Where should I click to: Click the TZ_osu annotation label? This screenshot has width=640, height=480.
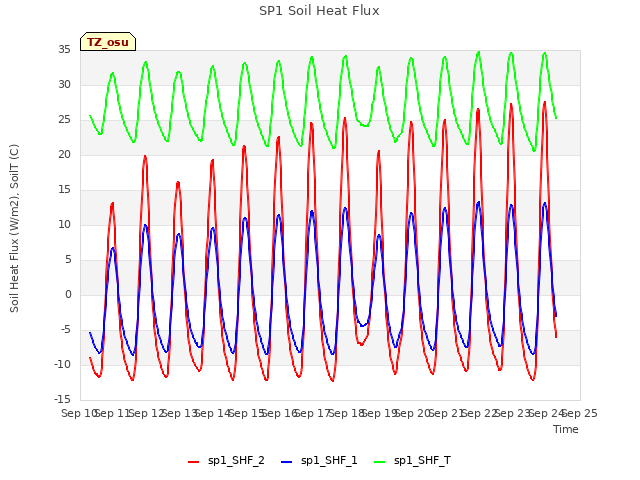click(x=108, y=42)
